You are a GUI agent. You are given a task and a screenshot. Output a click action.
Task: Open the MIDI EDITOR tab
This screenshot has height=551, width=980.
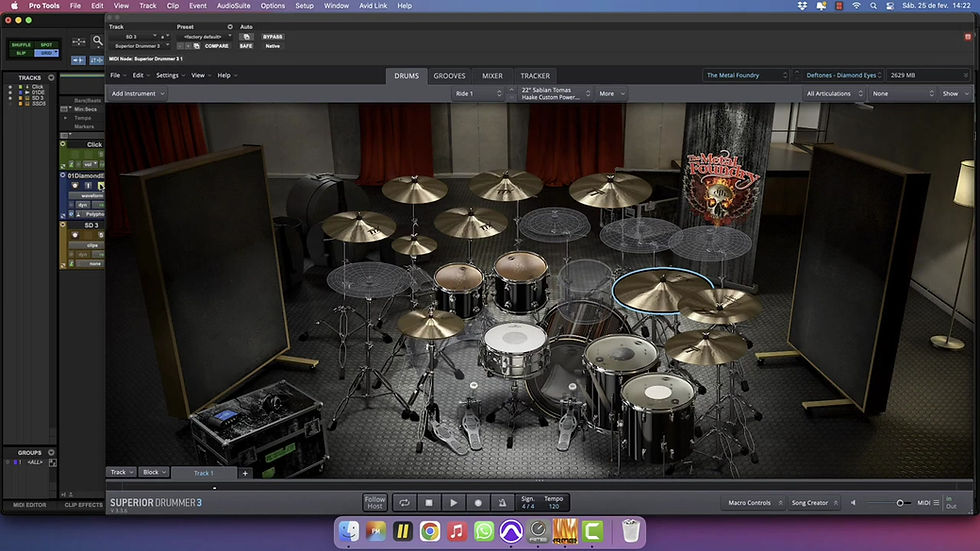pos(29,505)
